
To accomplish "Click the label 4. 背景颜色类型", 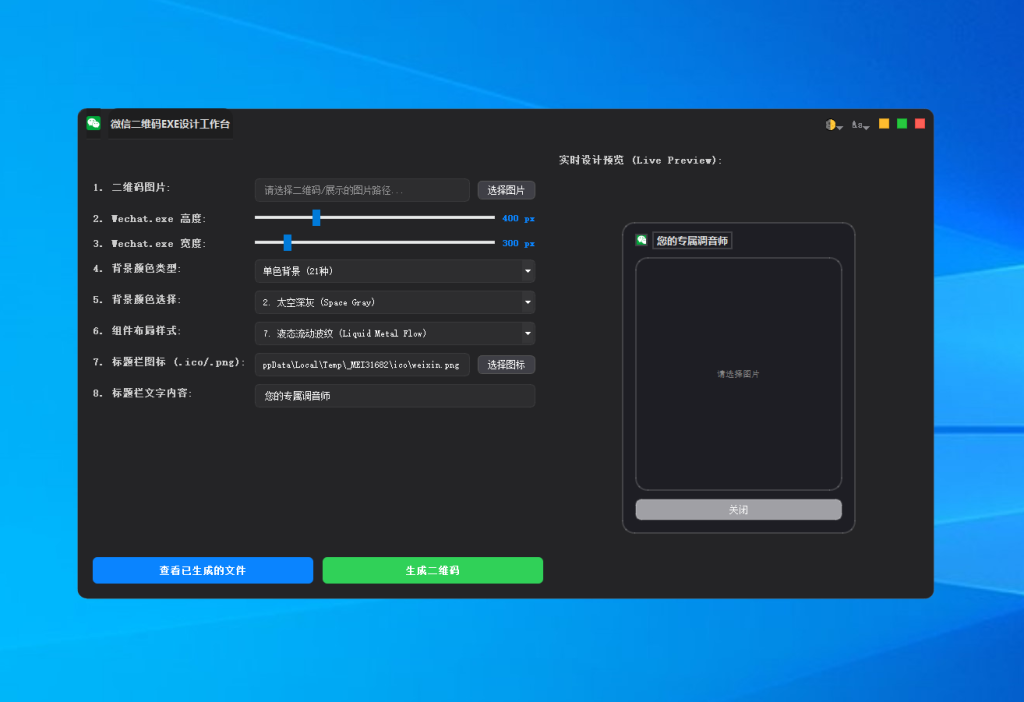I will [x=136, y=268].
